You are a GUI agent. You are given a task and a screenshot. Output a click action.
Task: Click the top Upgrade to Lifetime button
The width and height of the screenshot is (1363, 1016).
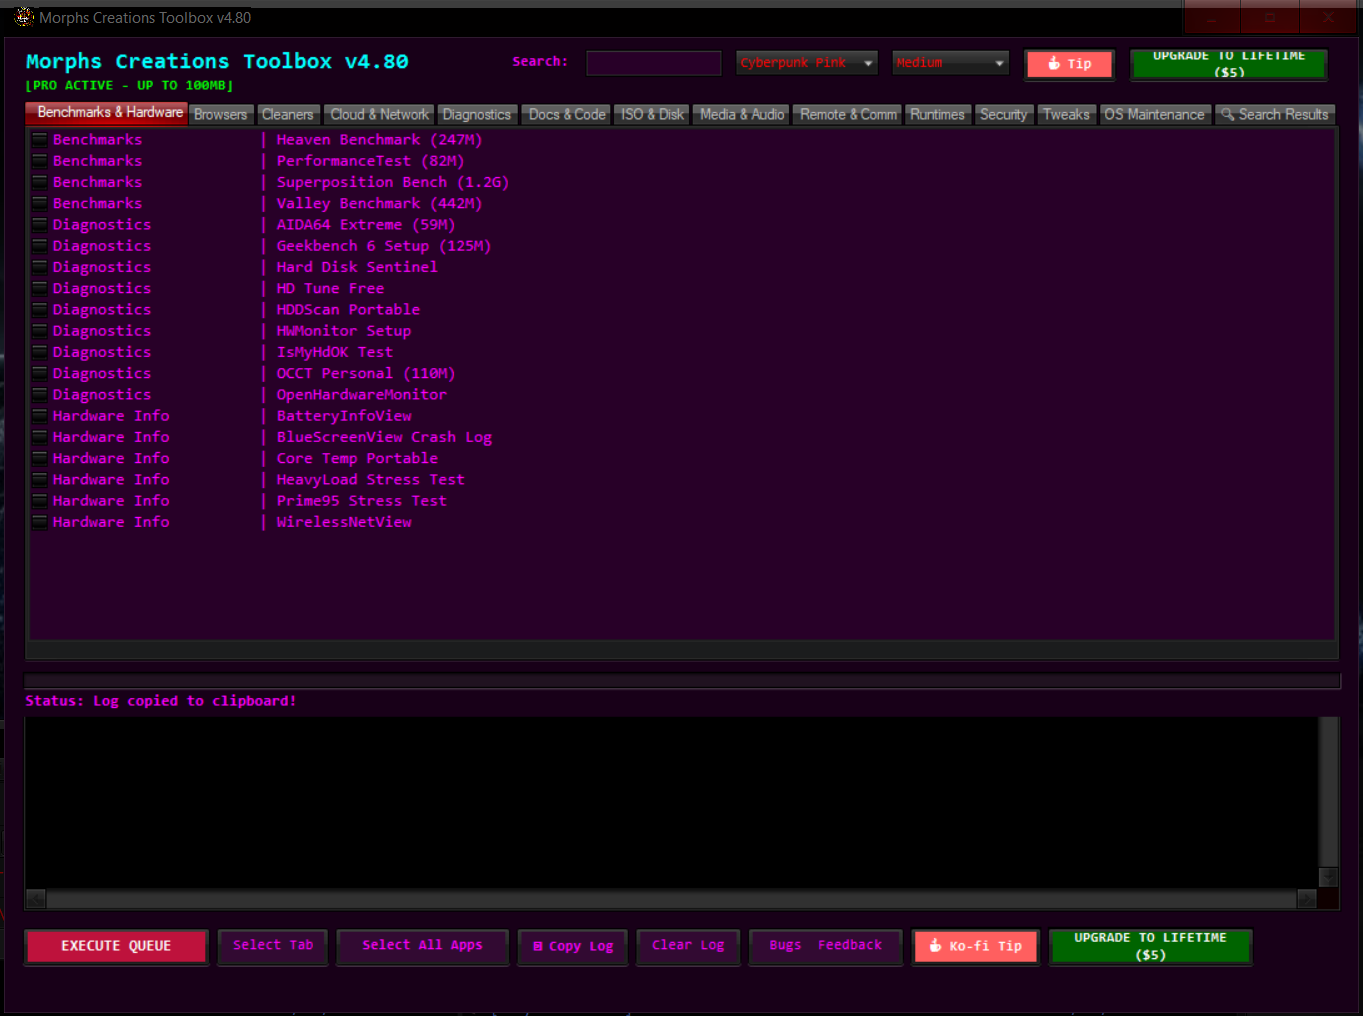point(1229,64)
